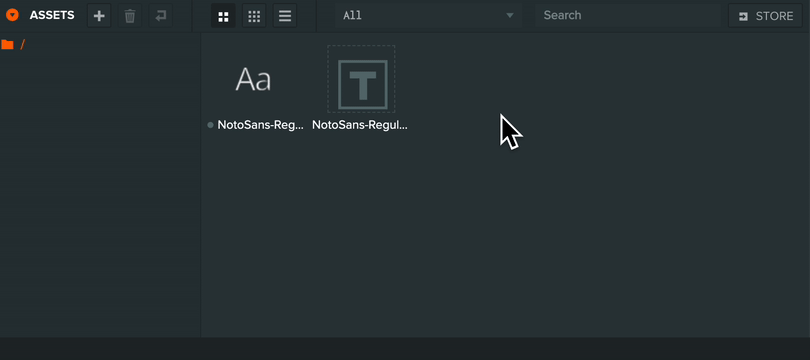Collapse the Assets panel via orange arrow icon
The width and height of the screenshot is (810, 360).
click(x=12, y=15)
